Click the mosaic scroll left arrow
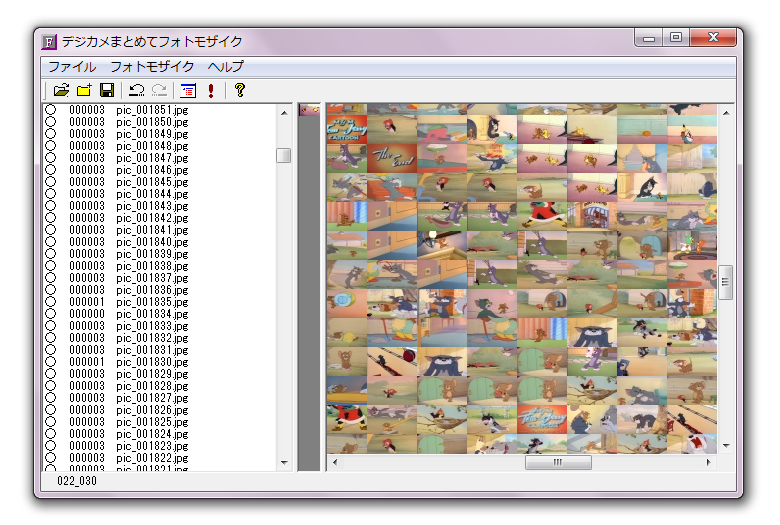Image resolution: width=780 pixels, height=525 pixels. coord(335,462)
